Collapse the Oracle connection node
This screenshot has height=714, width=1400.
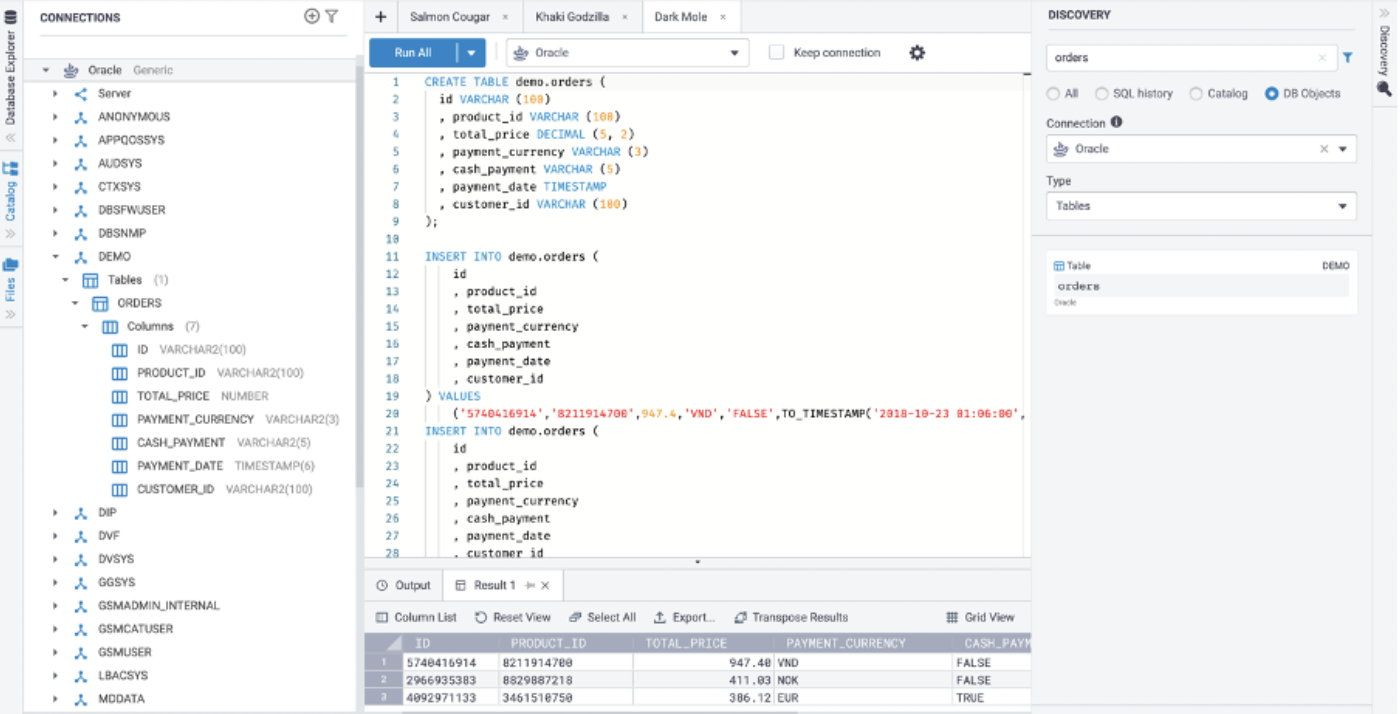(x=46, y=71)
